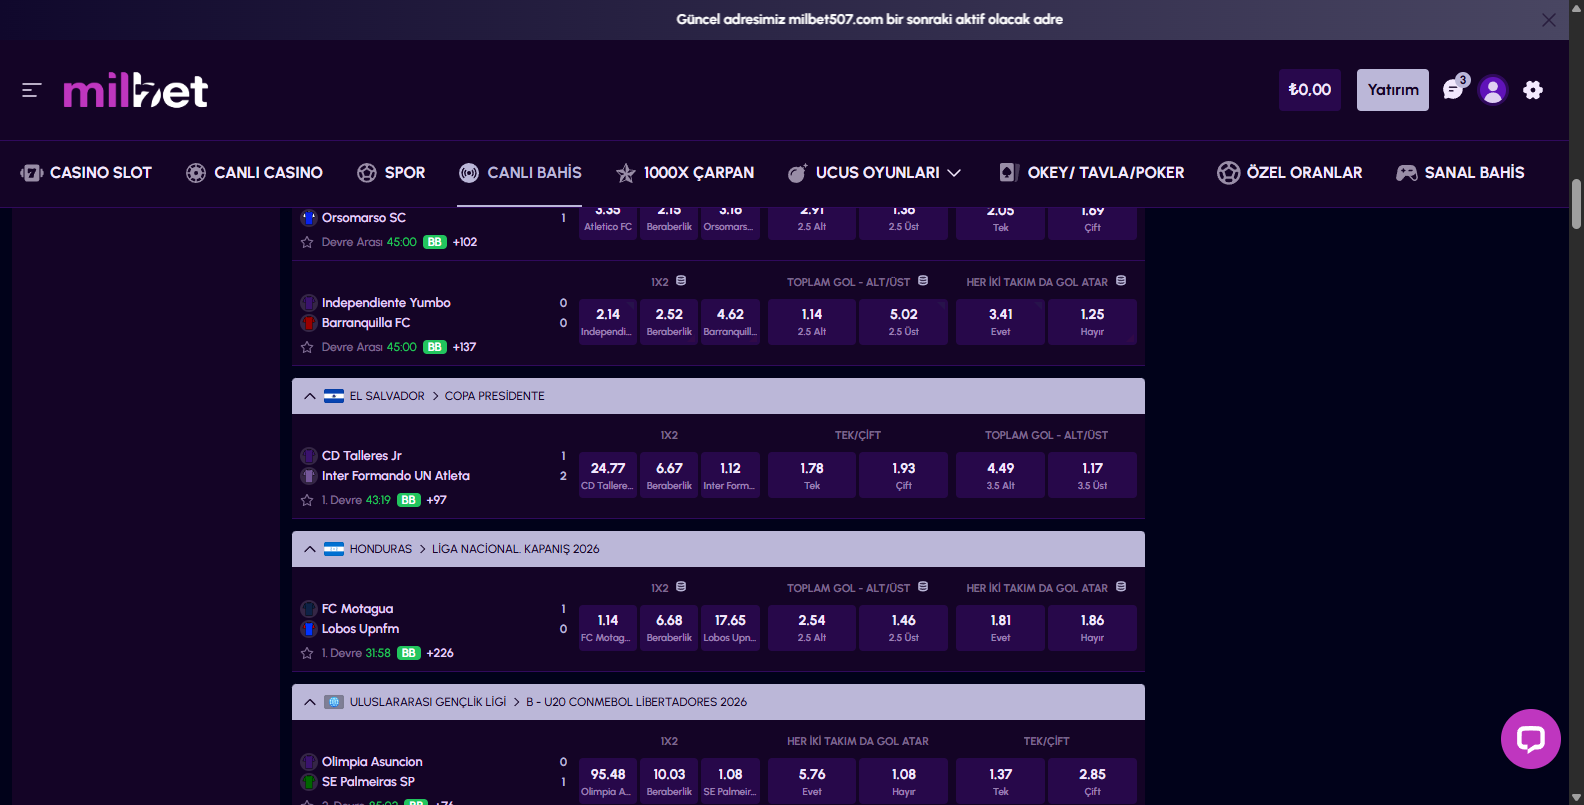The height and width of the screenshot is (805, 1584).
Task: Select 2.85 Çift in Olimpia match
Action: 1092,781
